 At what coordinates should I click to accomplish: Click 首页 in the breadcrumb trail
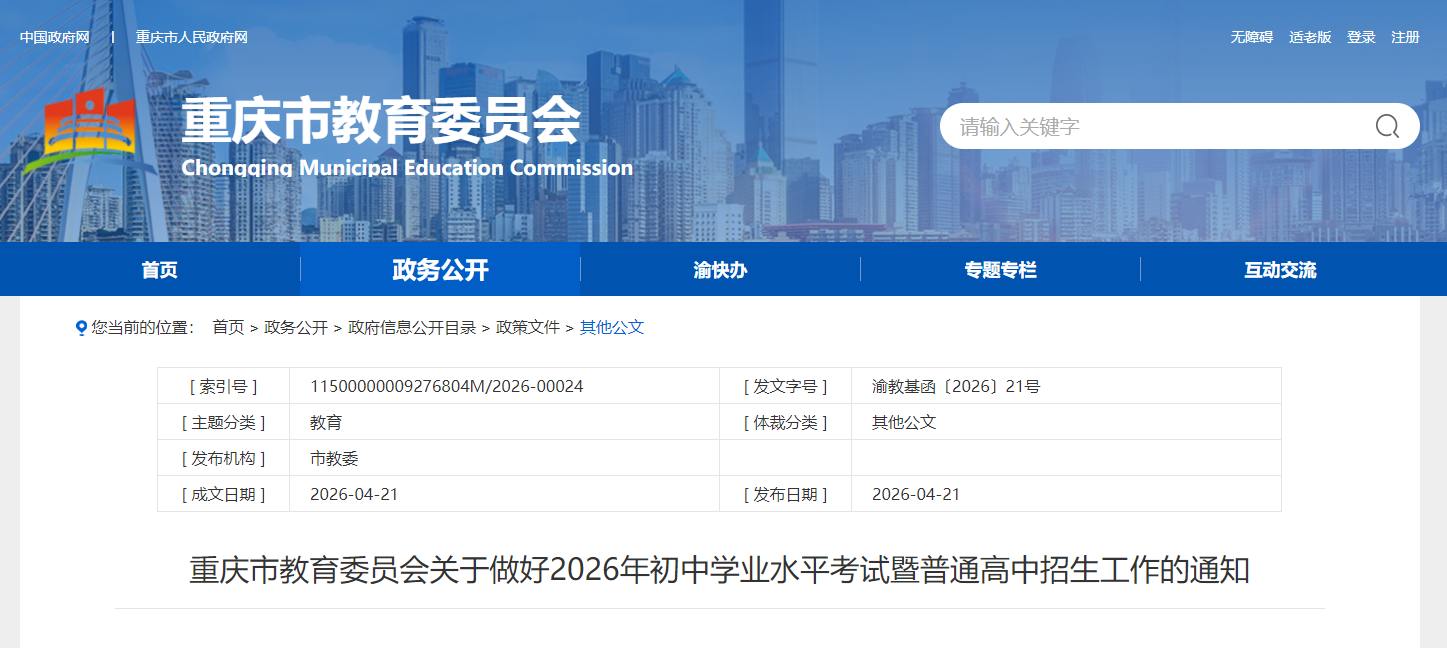(228, 328)
